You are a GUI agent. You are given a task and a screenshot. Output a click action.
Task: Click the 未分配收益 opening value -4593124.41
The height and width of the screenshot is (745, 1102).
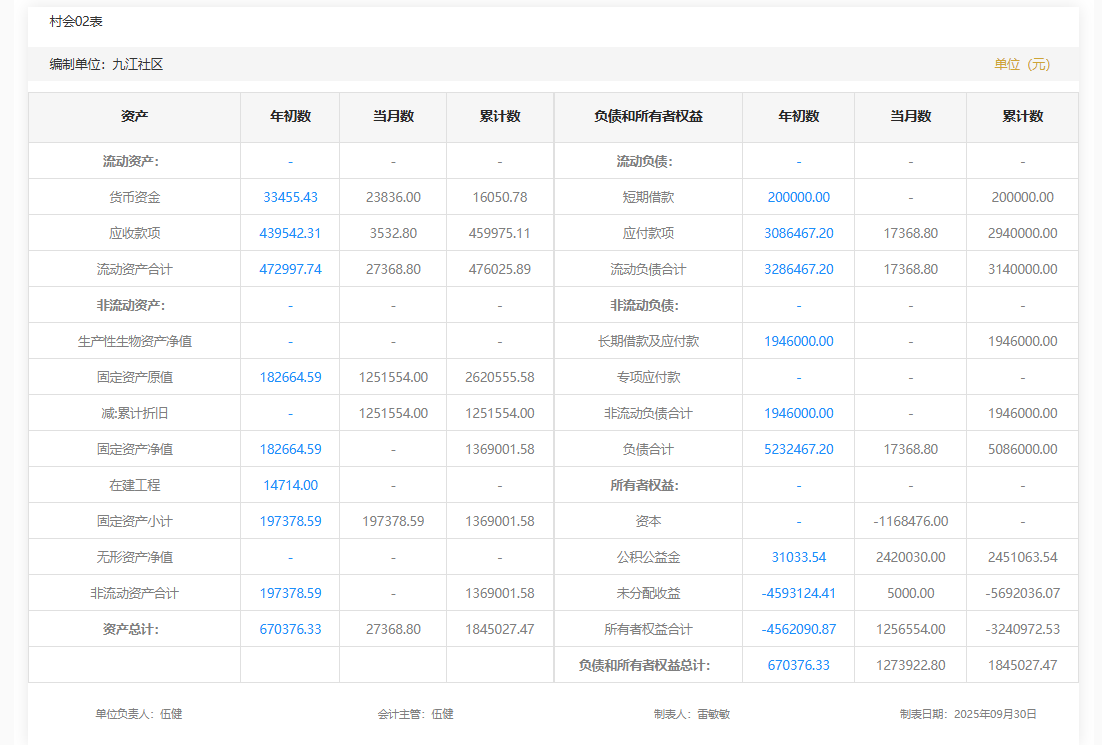[x=798, y=593]
